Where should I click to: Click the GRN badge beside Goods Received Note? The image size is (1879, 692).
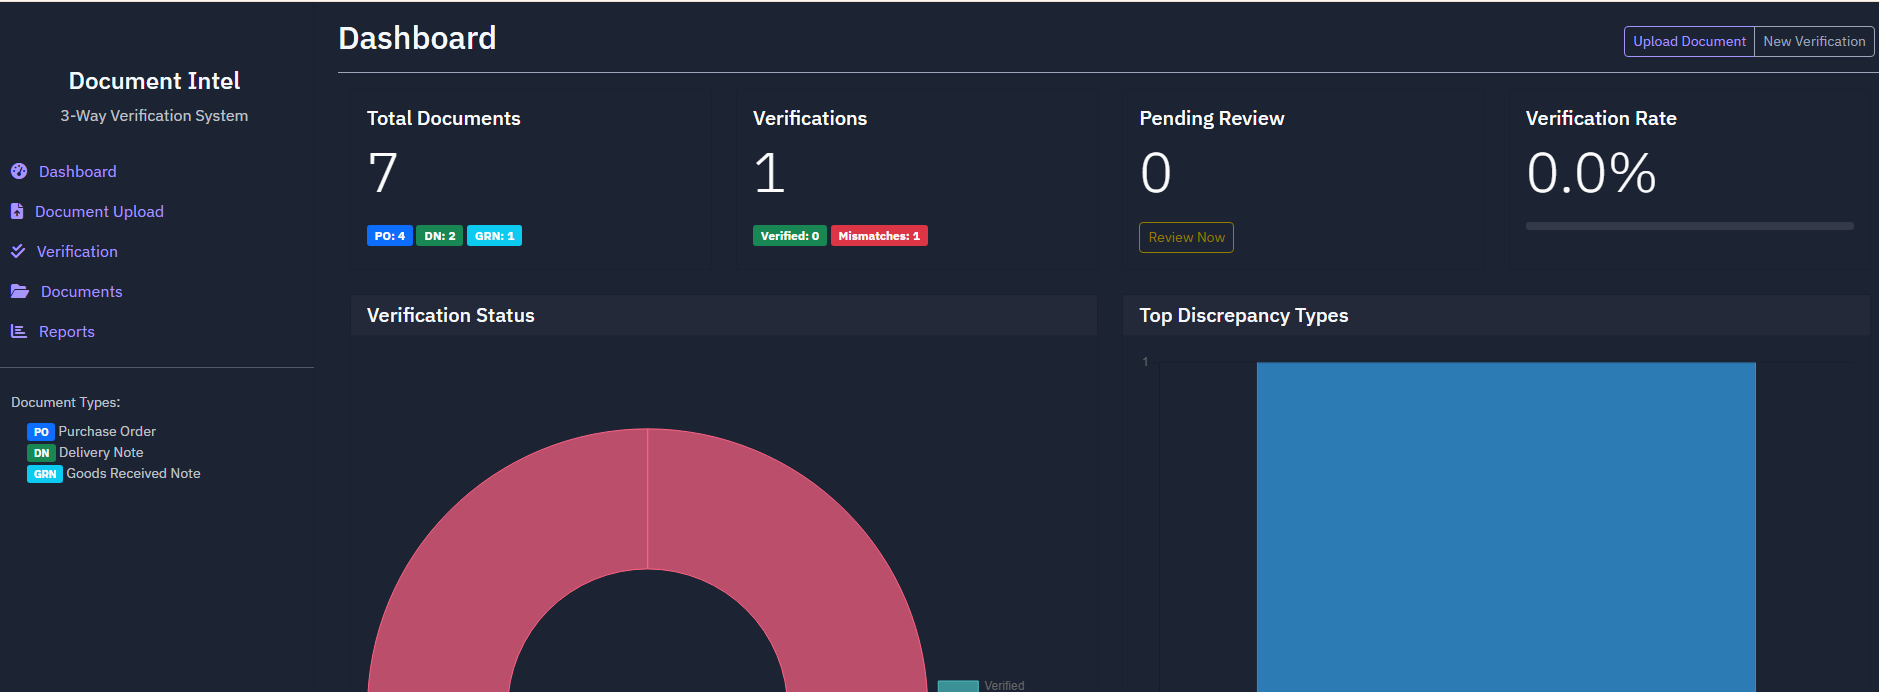coord(45,474)
